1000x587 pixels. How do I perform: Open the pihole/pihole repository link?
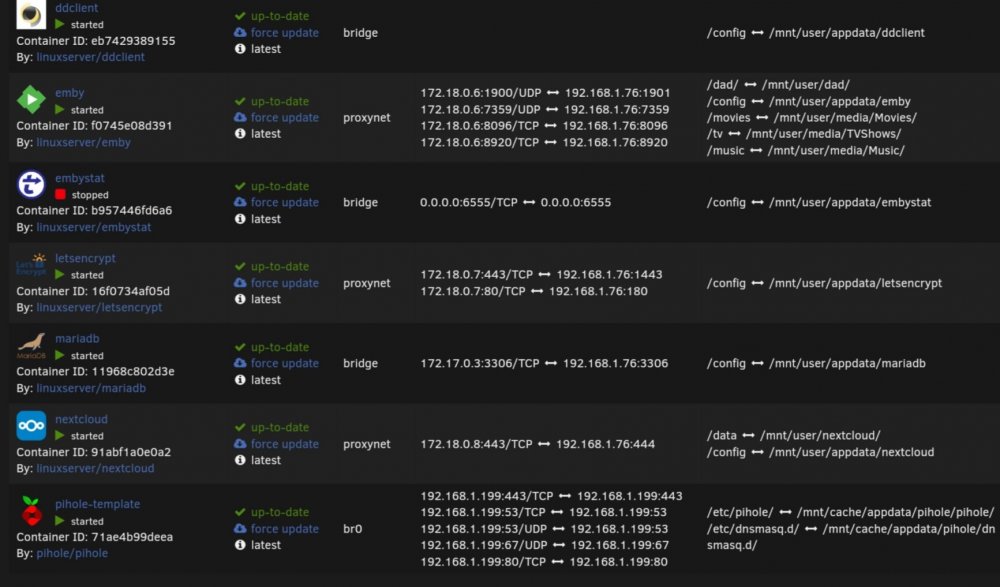(x=72, y=553)
